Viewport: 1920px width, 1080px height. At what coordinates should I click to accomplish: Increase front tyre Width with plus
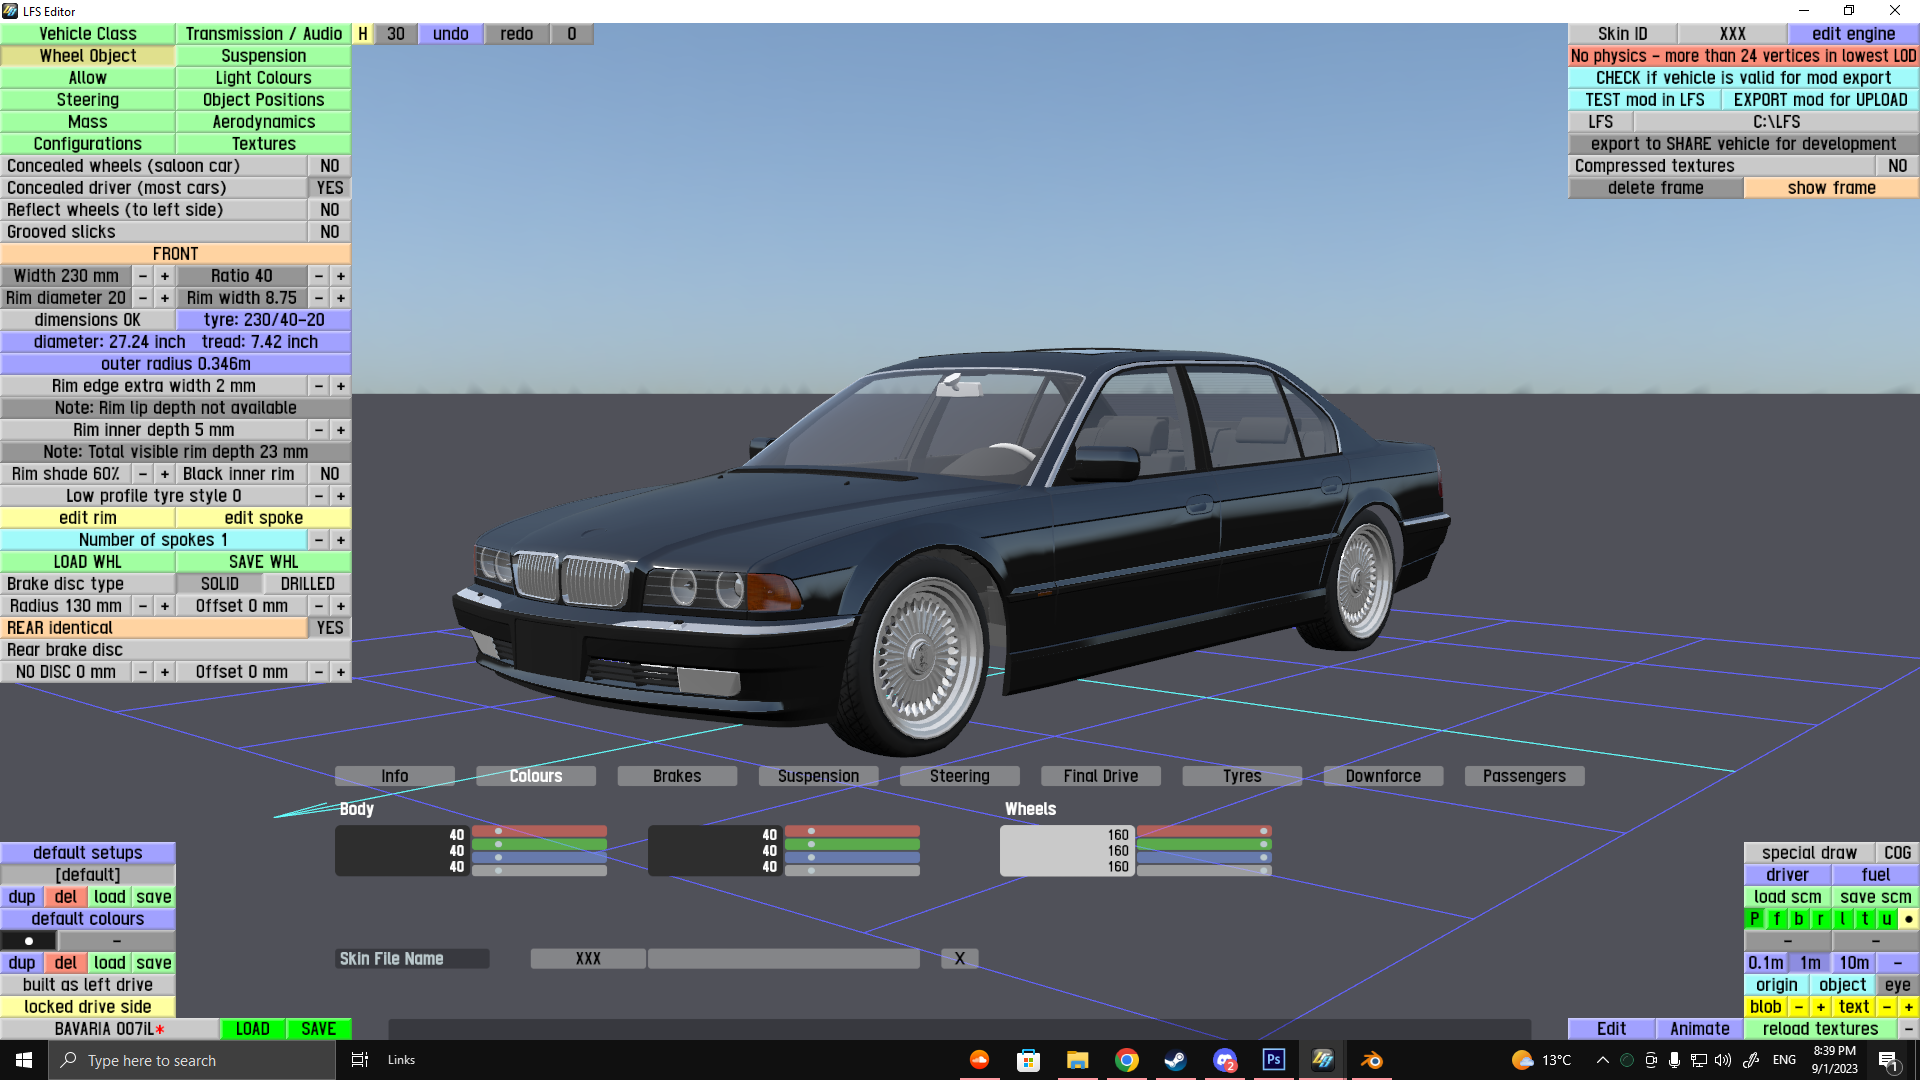coord(165,276)
